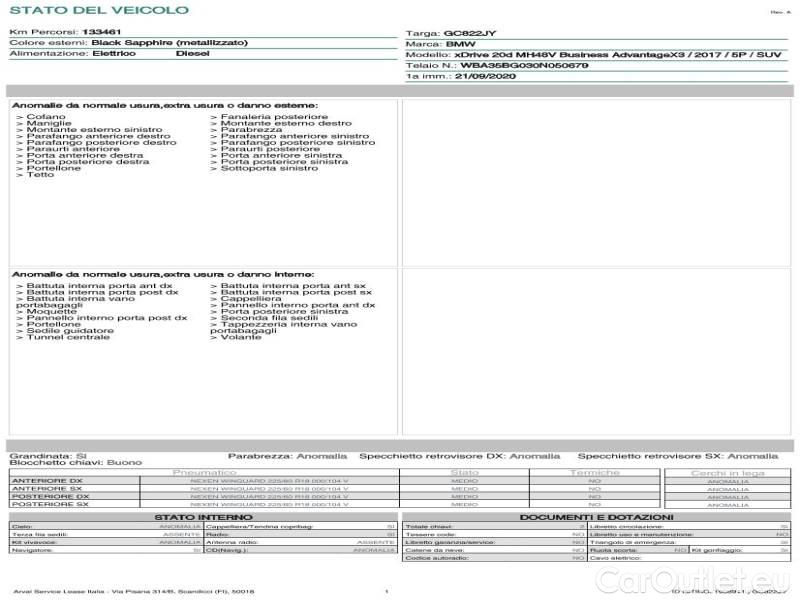Click the Grandinata status value
This screenshot has width=800, height=600.
[x=82, y=454]
